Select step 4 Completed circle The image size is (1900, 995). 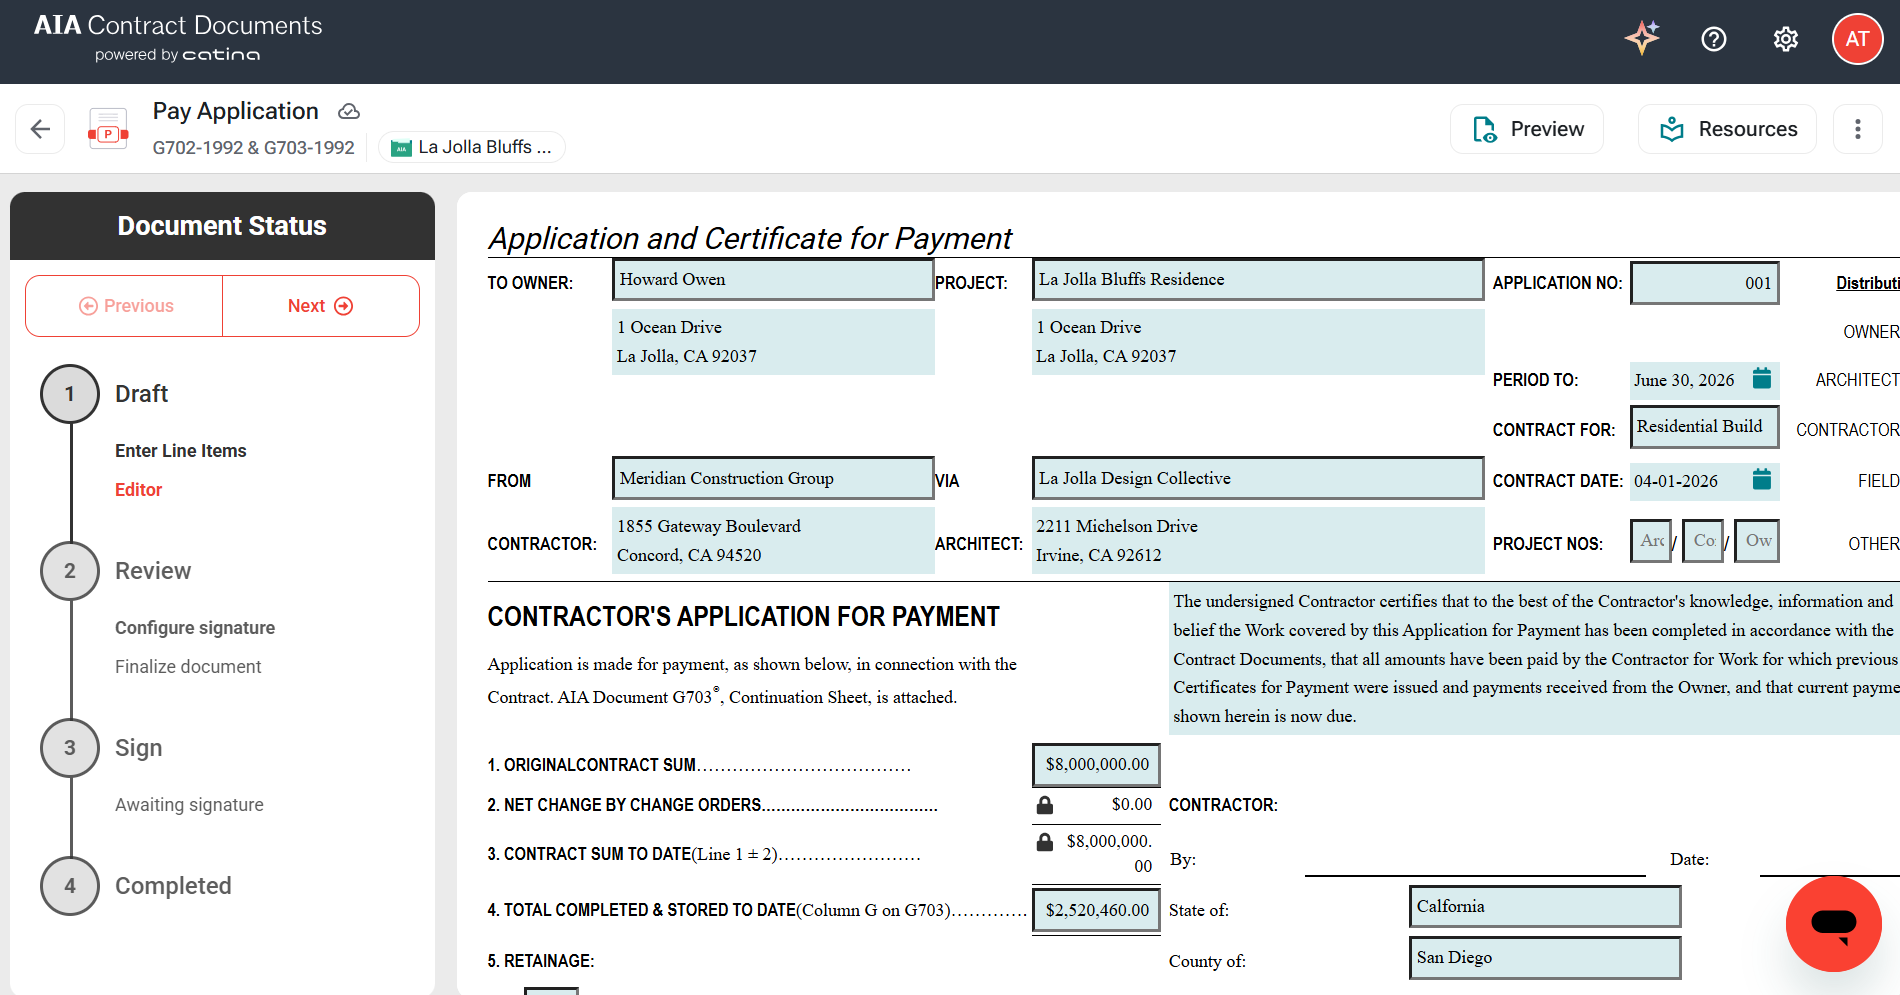[70, 886]
